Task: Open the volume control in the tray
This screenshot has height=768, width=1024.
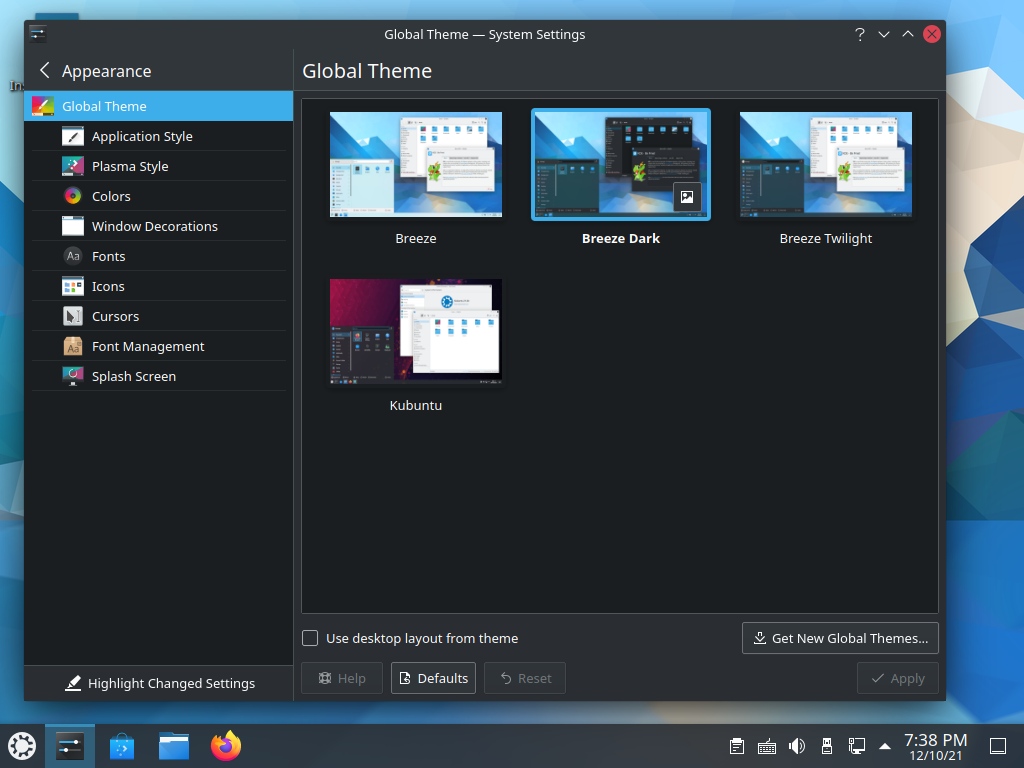Action: click(797, 746)
